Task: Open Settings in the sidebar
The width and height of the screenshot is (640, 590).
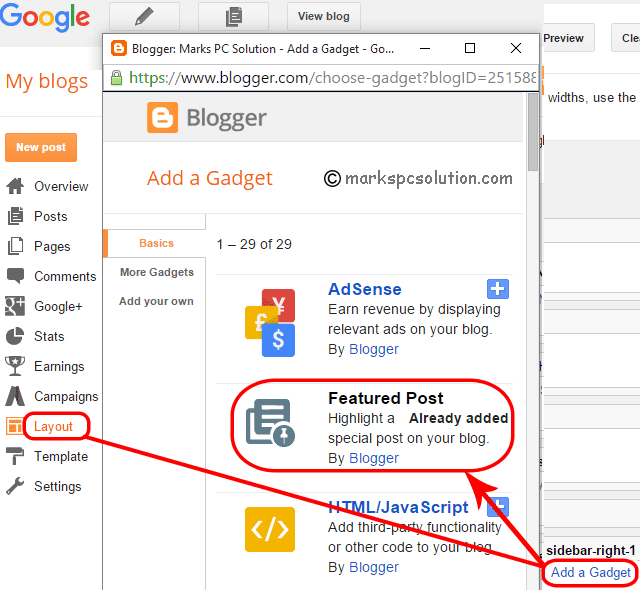Action: click(x=58, y=486)
